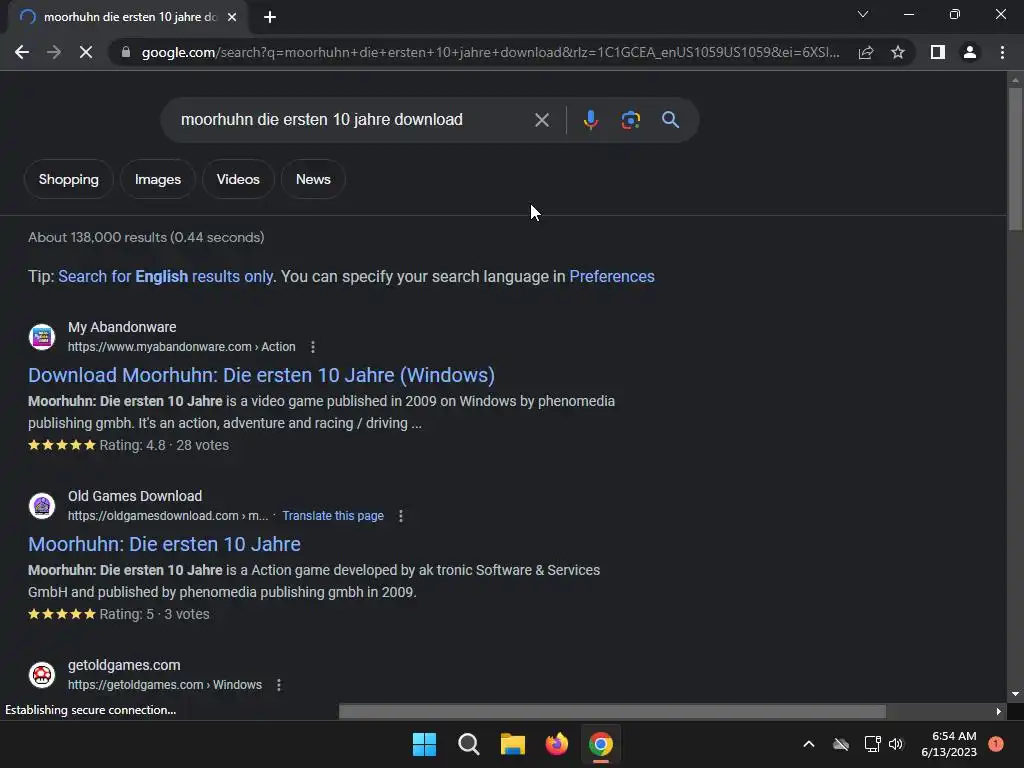Viewport: 1024px width, 768px height.
Task: Search by image with Google Lens
Action: tap(630, 120)
